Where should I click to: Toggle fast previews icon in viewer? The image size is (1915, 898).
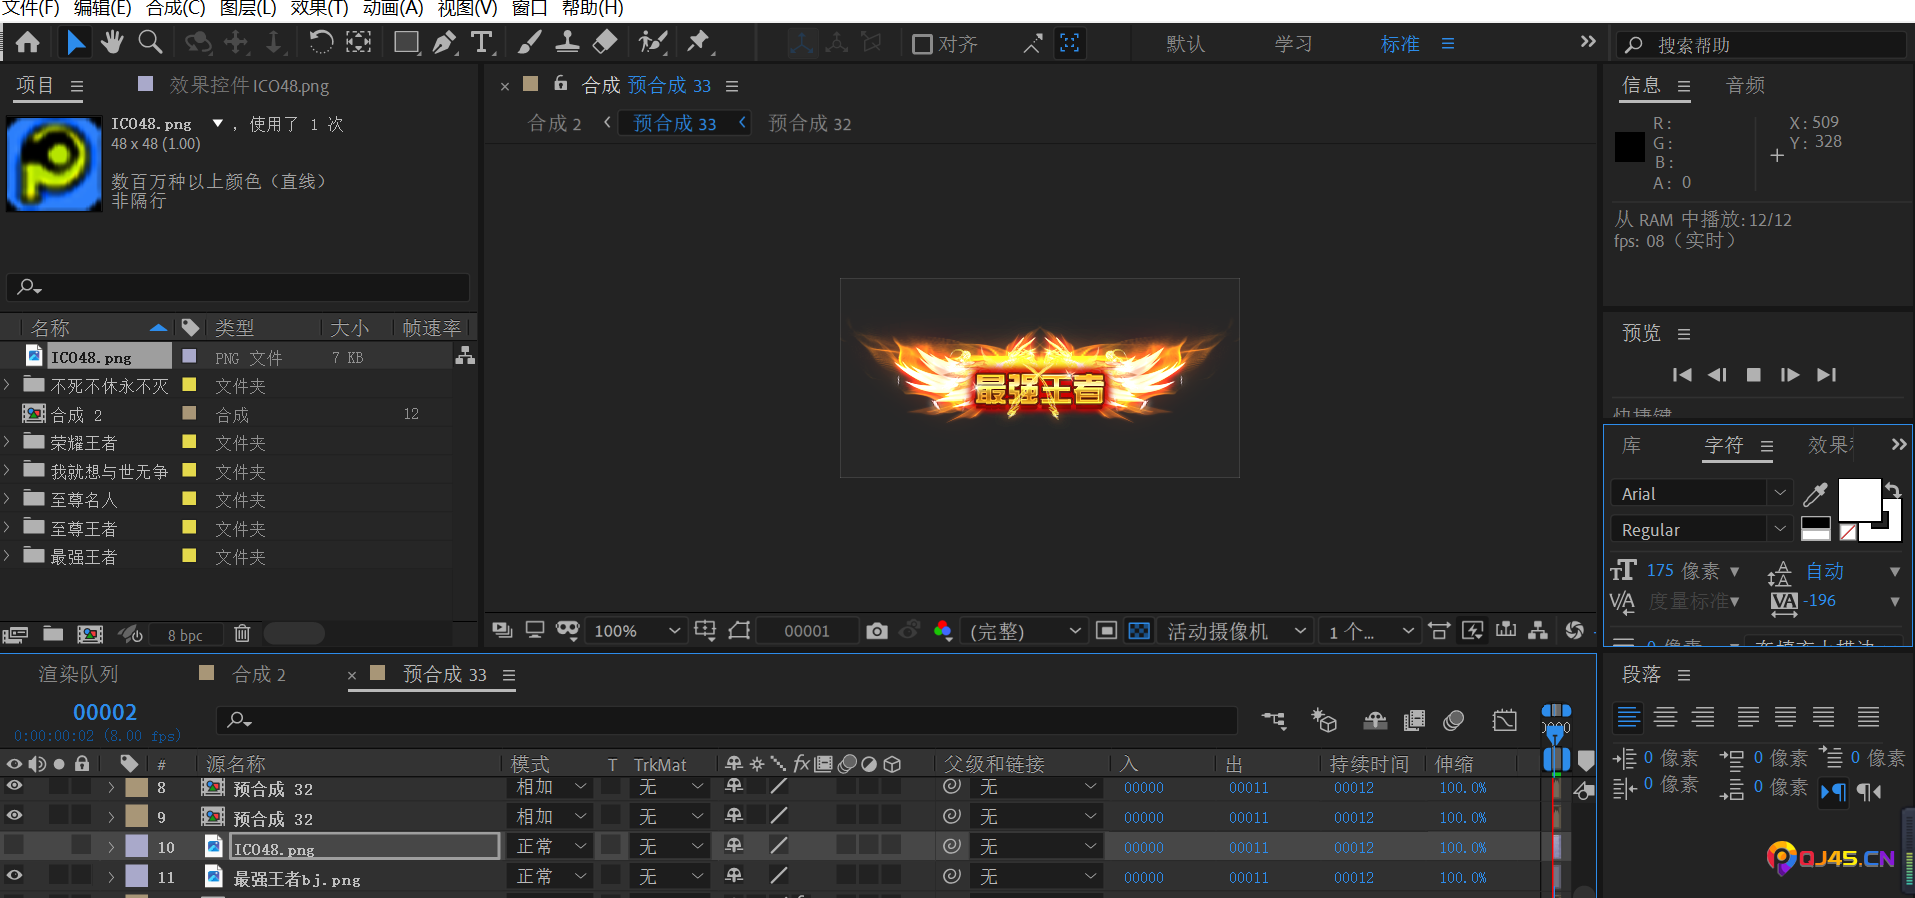click(1472, 630)
